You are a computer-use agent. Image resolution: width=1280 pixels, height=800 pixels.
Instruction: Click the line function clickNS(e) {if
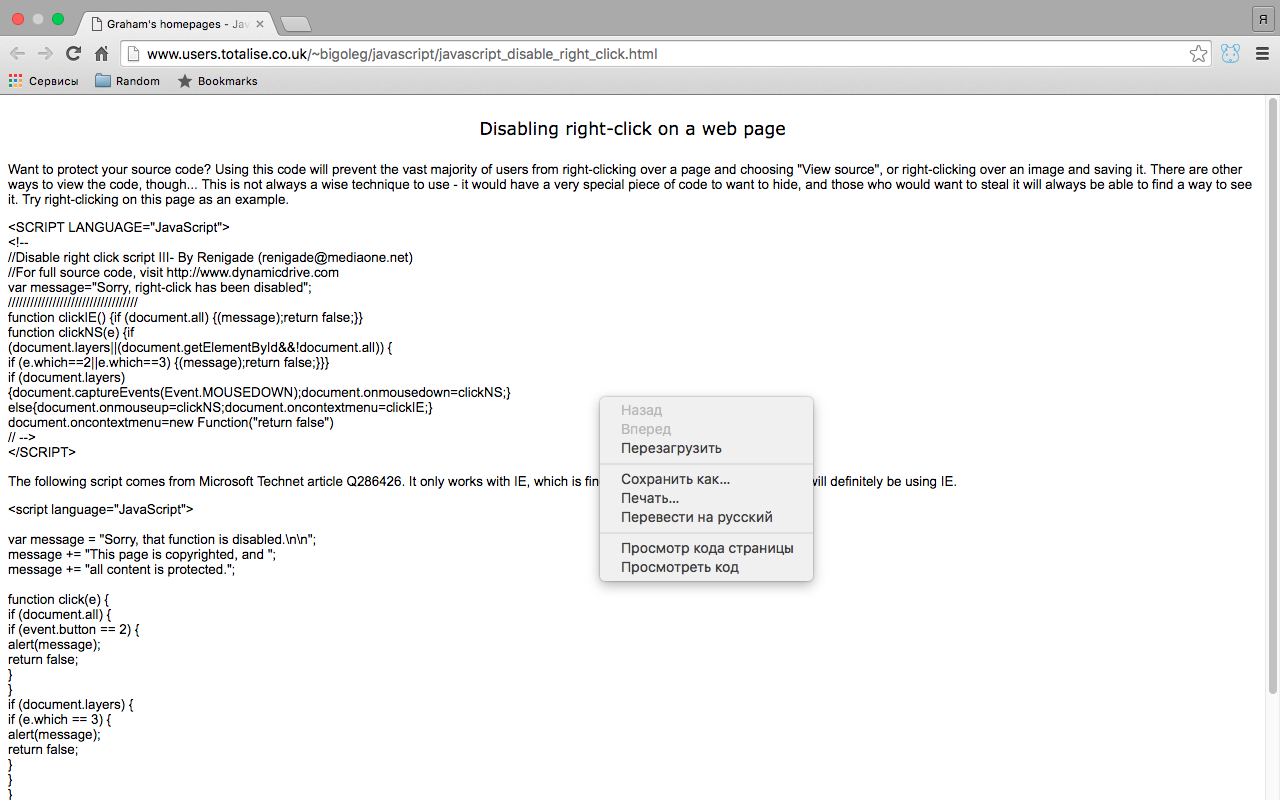71,332
